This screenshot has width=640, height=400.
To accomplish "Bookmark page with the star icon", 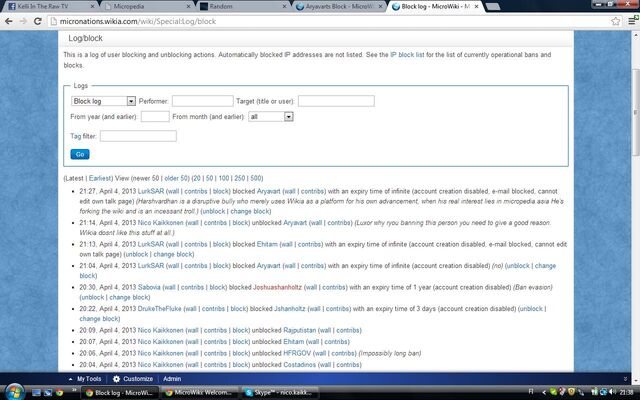I will point(616,21).
